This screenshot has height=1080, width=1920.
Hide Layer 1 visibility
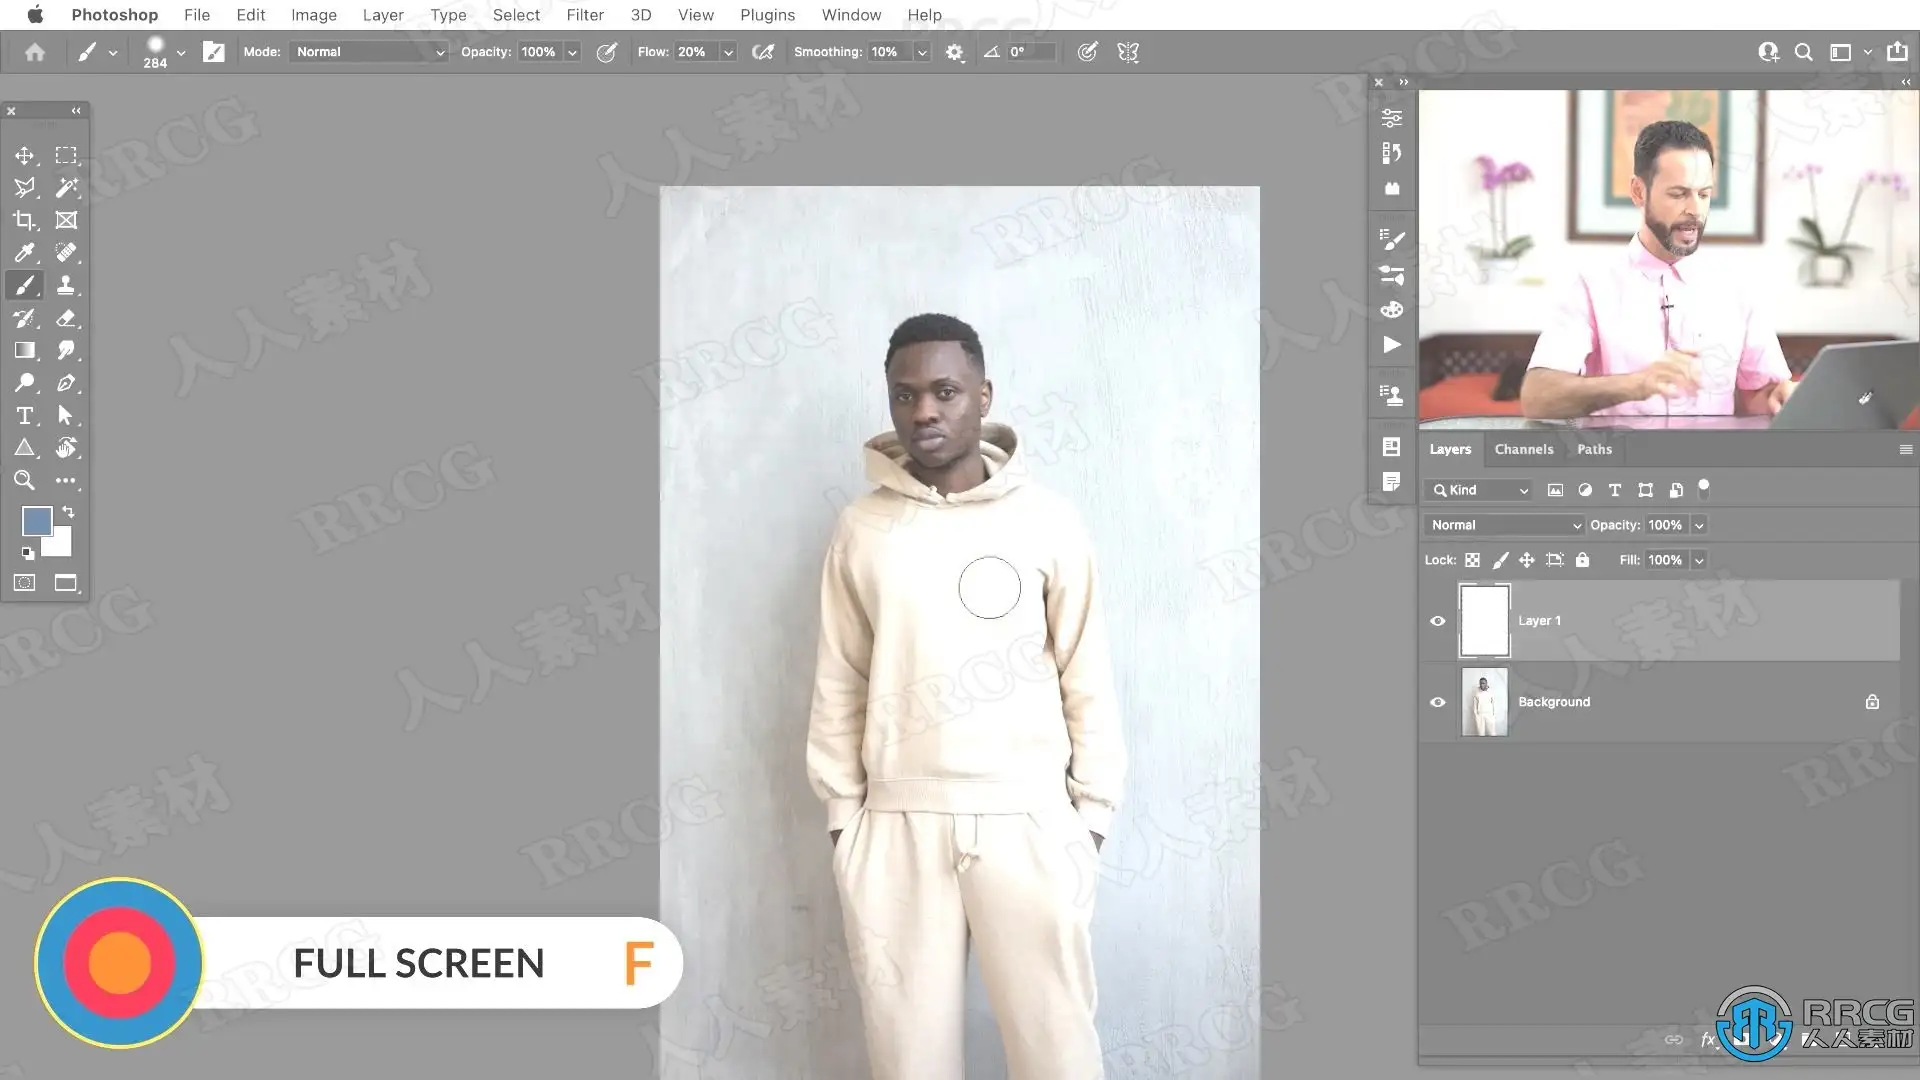1438,621
